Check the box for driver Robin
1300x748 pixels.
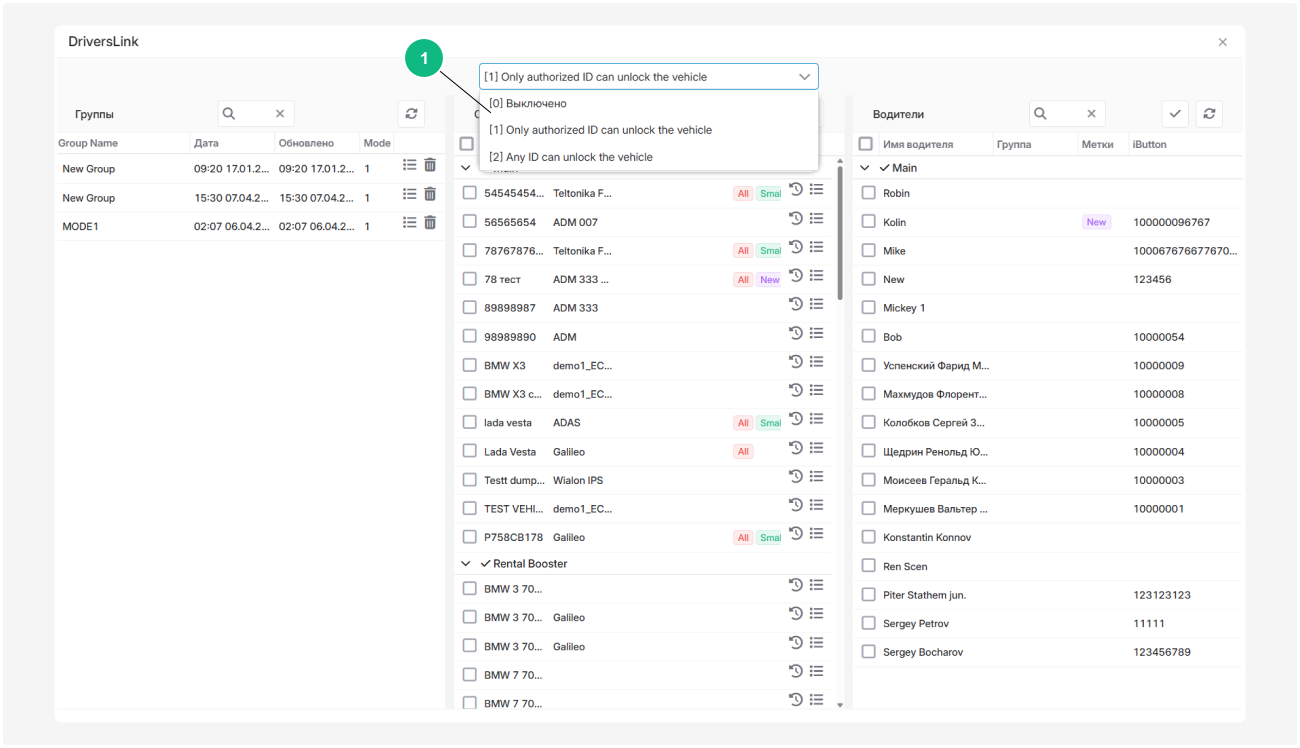point(868,193)
